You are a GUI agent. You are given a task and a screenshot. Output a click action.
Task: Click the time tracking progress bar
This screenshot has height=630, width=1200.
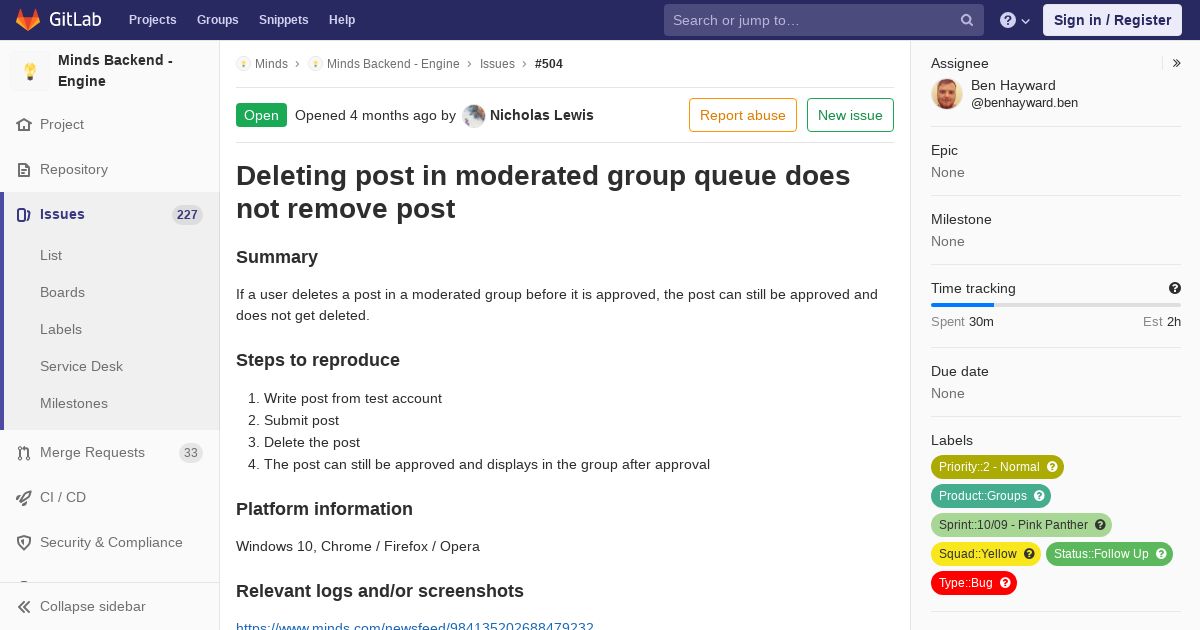click(1056, 305)
